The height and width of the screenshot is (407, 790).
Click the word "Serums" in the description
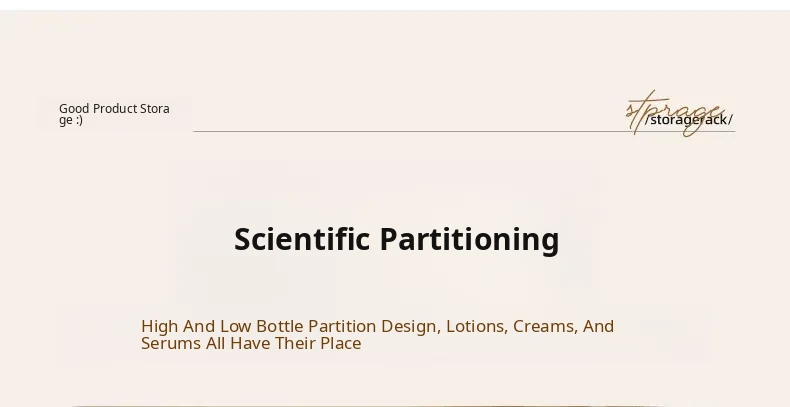pos(168,344)
